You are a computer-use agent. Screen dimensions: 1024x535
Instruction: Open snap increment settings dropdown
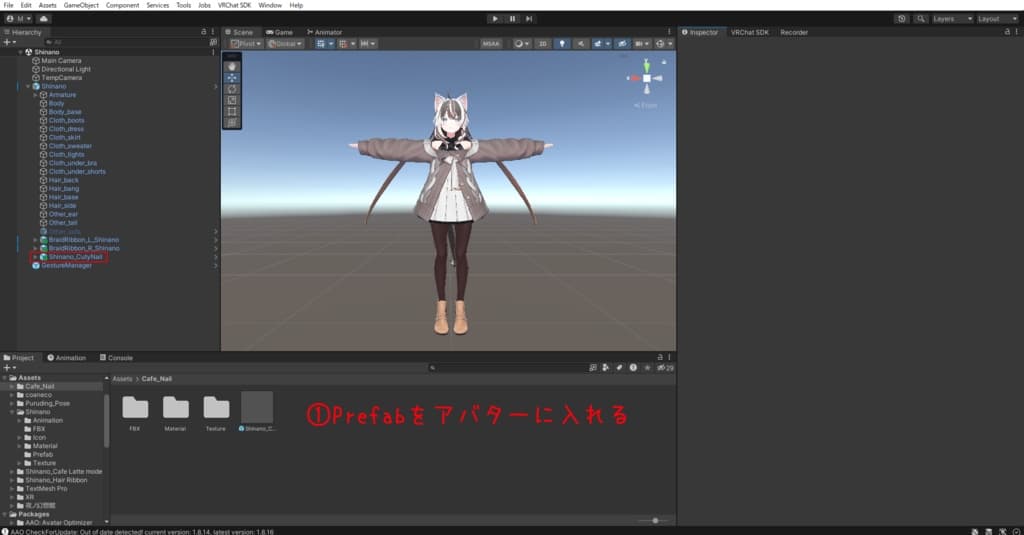pyautogui.click(x=368, y=44)
